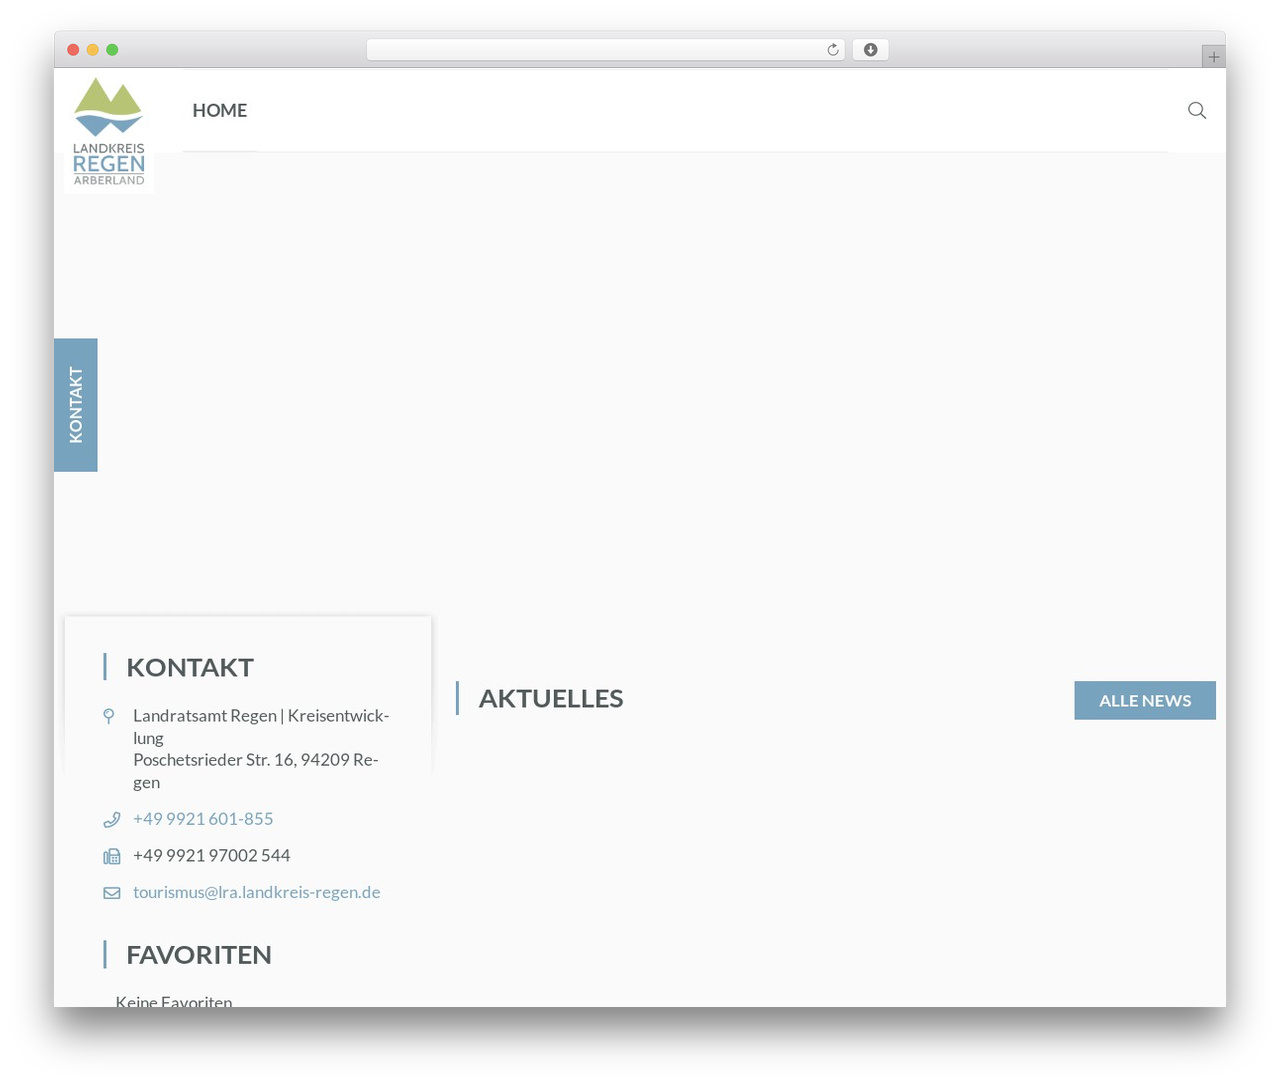Screen dimensions: 1280x1084
Task: Click the AKTUELLES heading
Action: point(551,698)
